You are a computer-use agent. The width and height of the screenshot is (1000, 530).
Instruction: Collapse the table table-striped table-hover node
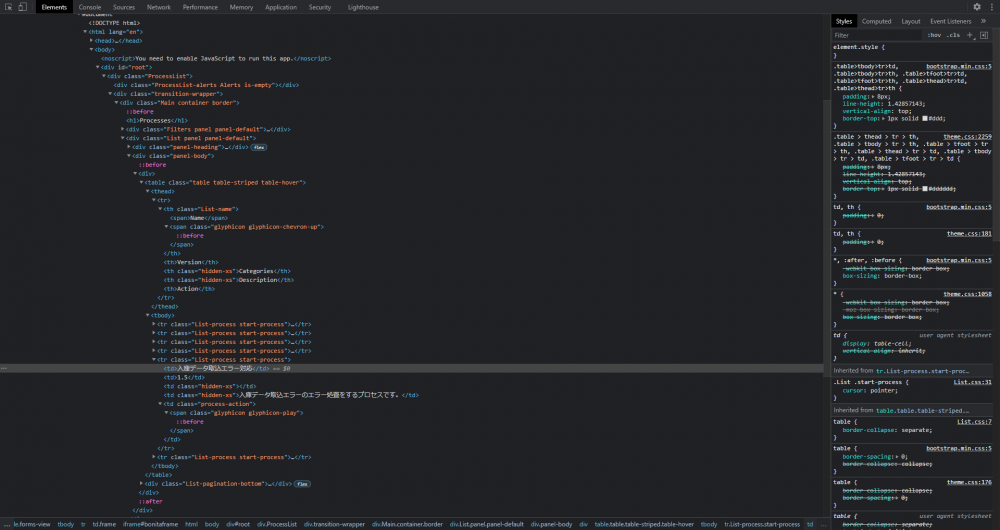142,182
